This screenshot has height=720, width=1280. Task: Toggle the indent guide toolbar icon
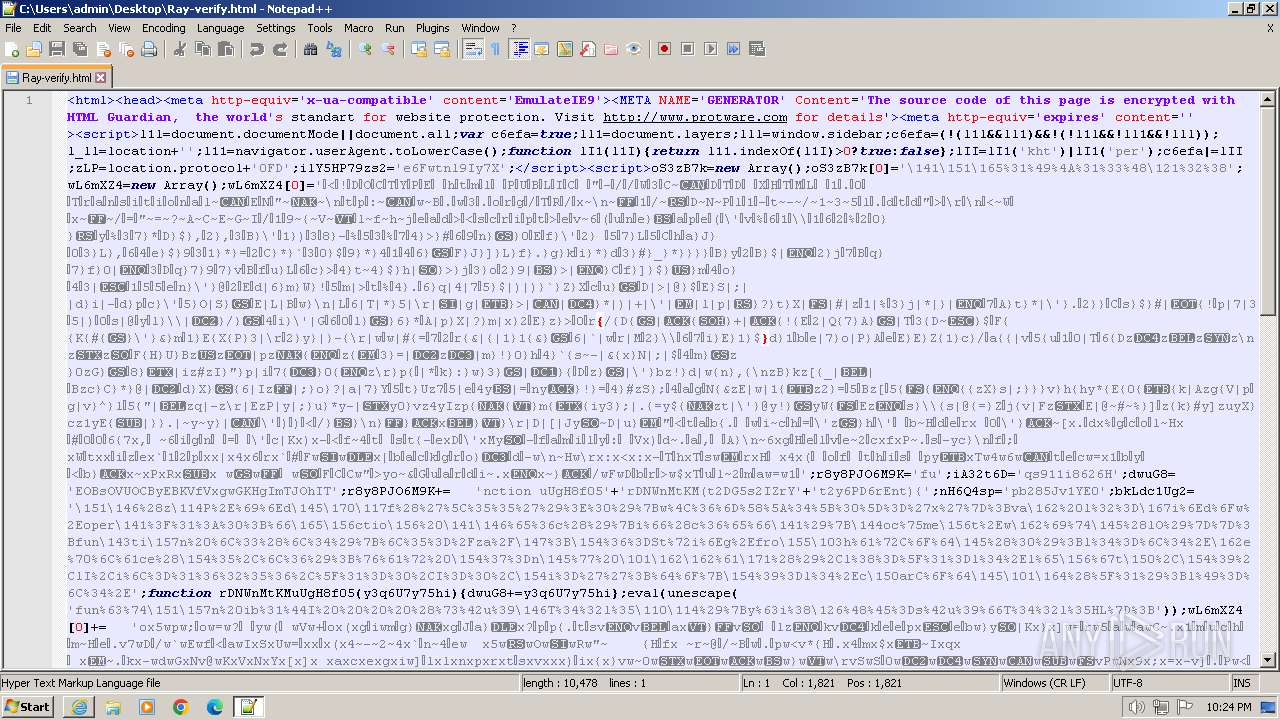519,49
